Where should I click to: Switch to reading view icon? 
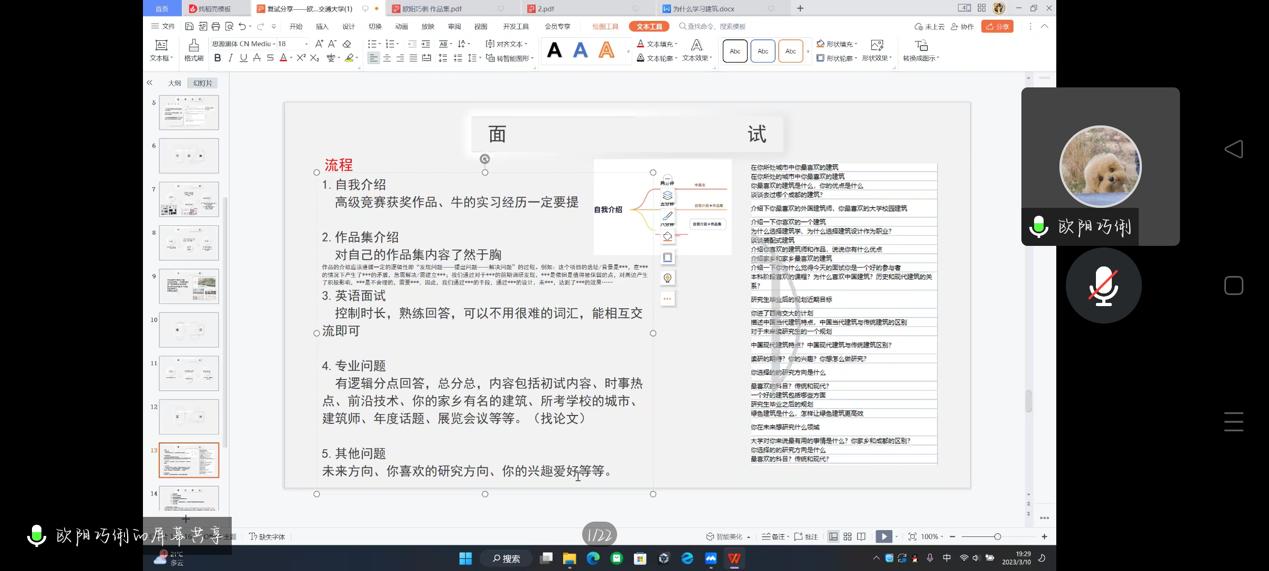pyautogui.click(x=861, y=537)
